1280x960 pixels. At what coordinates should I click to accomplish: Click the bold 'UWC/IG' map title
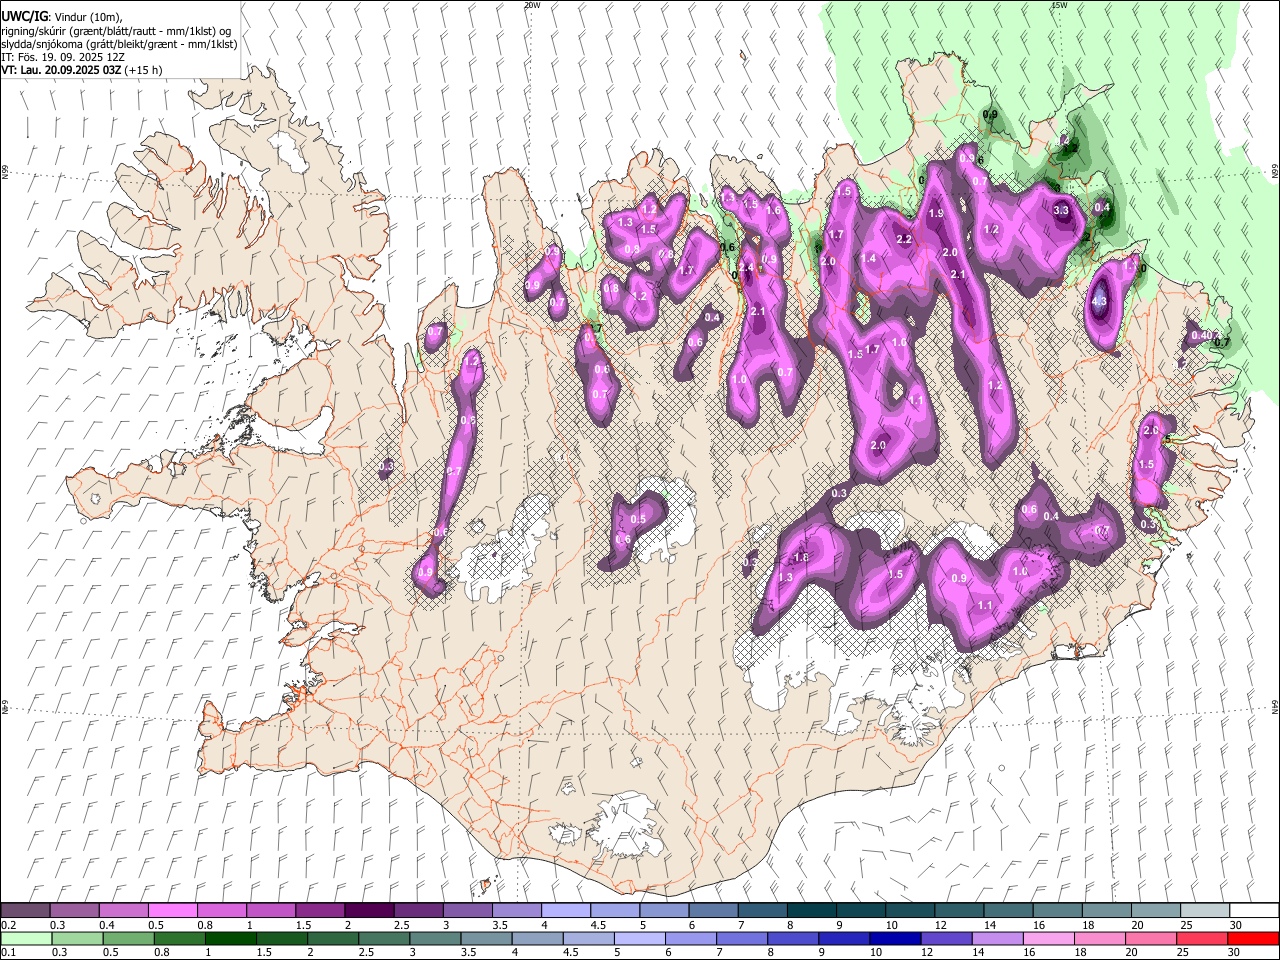coord(24,16)
